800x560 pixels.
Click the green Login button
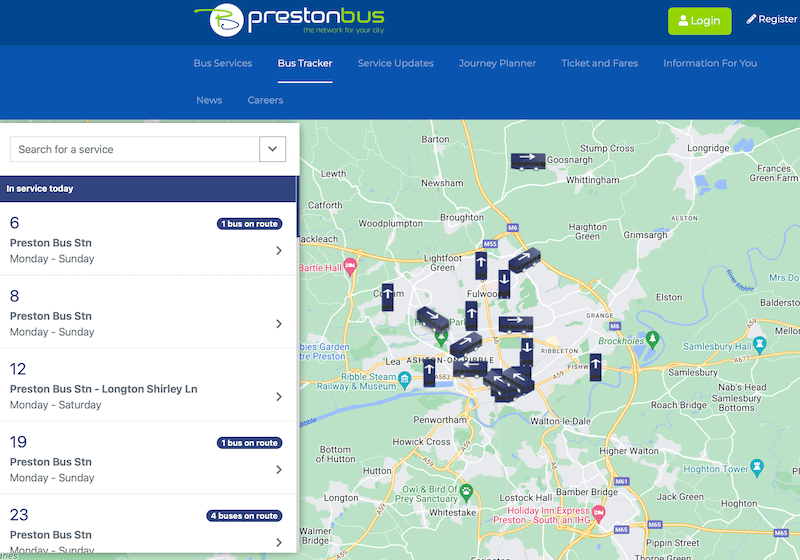(700, 20)
